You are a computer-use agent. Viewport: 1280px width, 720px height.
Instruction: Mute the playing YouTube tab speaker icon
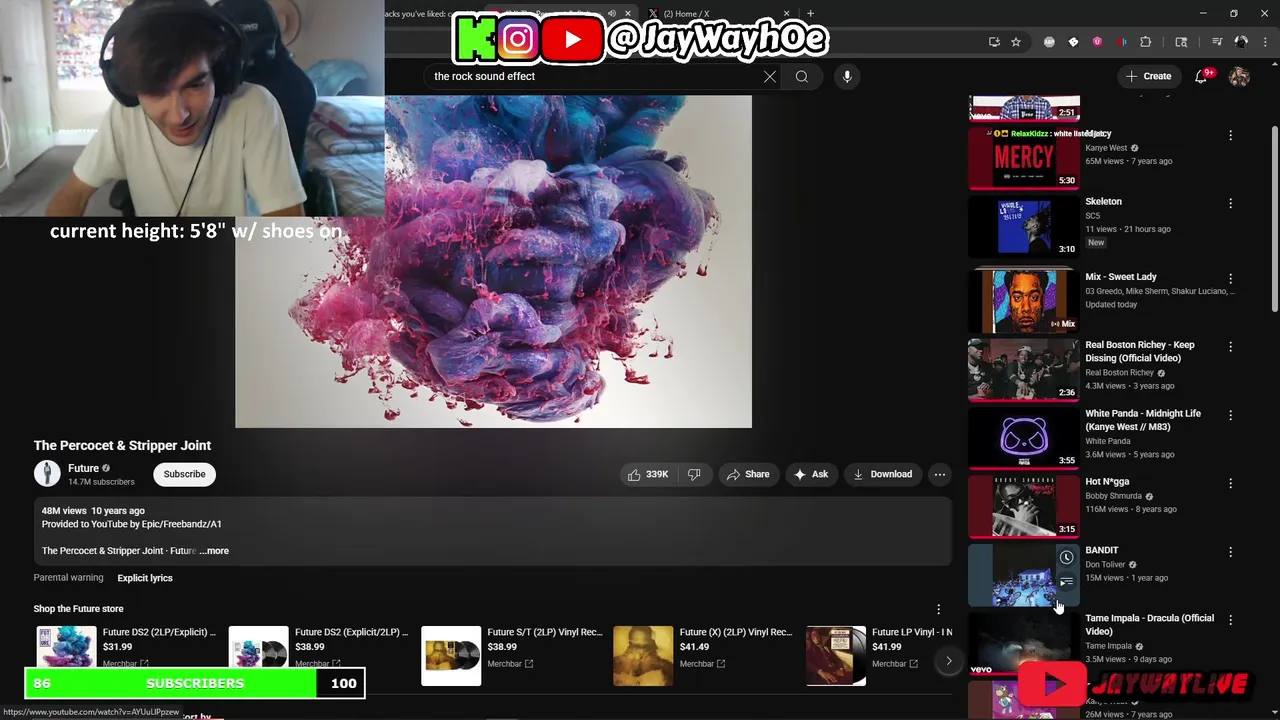click(x=612, y=14)
